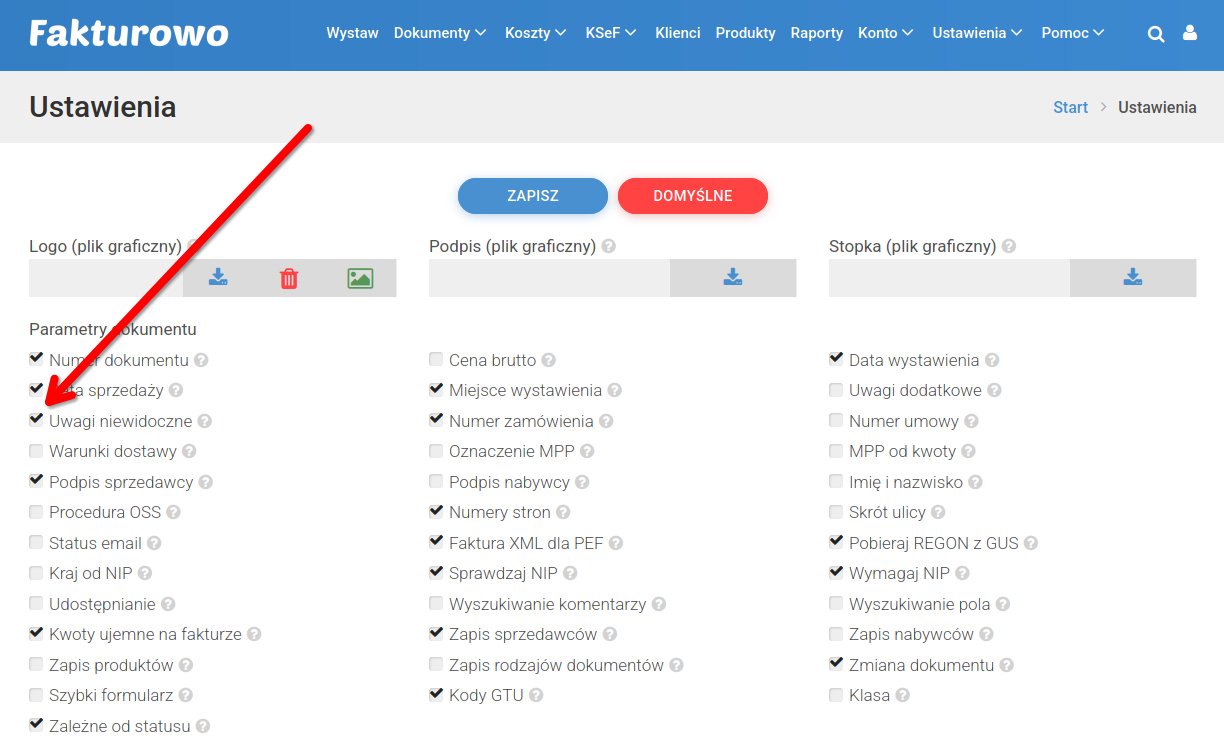Screen dimensions: 1224x752
Task: Click the search magnifier icon in header
Action: click(1156, 34)
